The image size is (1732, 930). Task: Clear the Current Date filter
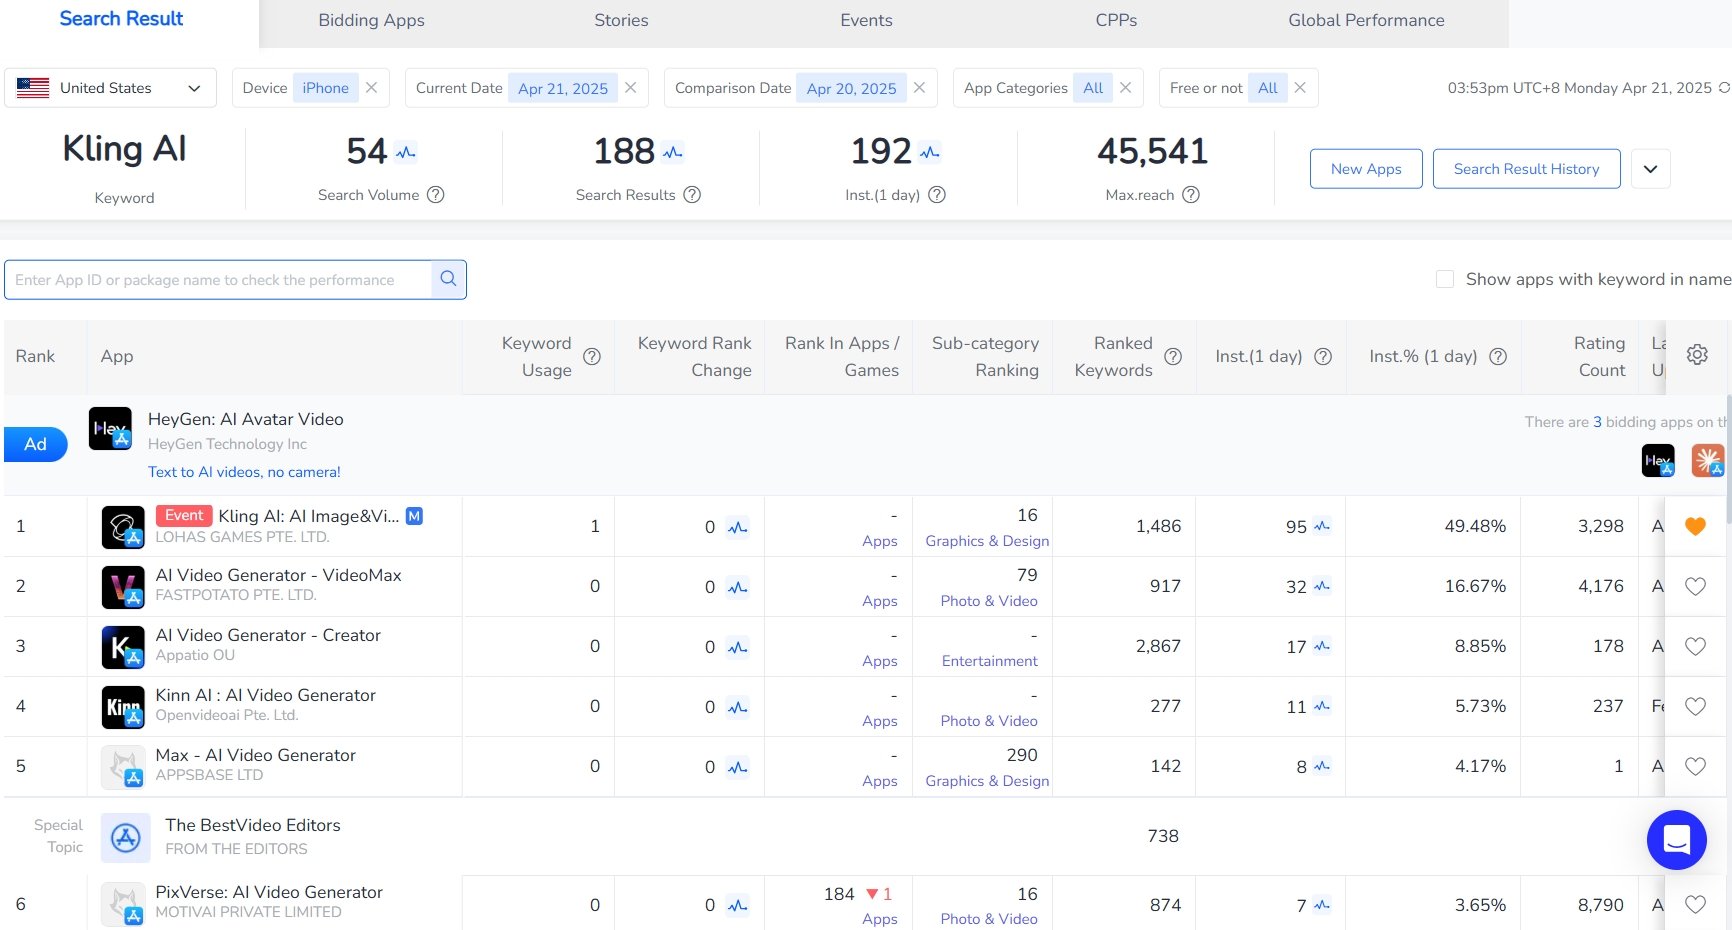pyautogui.click(x=630, y=88)
